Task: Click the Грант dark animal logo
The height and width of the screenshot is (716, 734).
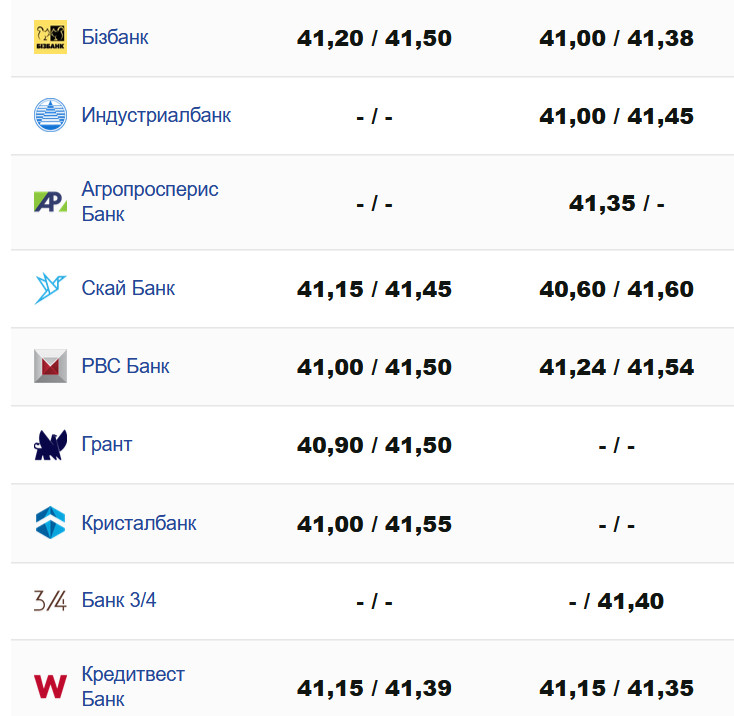Action: pos(50,445)
